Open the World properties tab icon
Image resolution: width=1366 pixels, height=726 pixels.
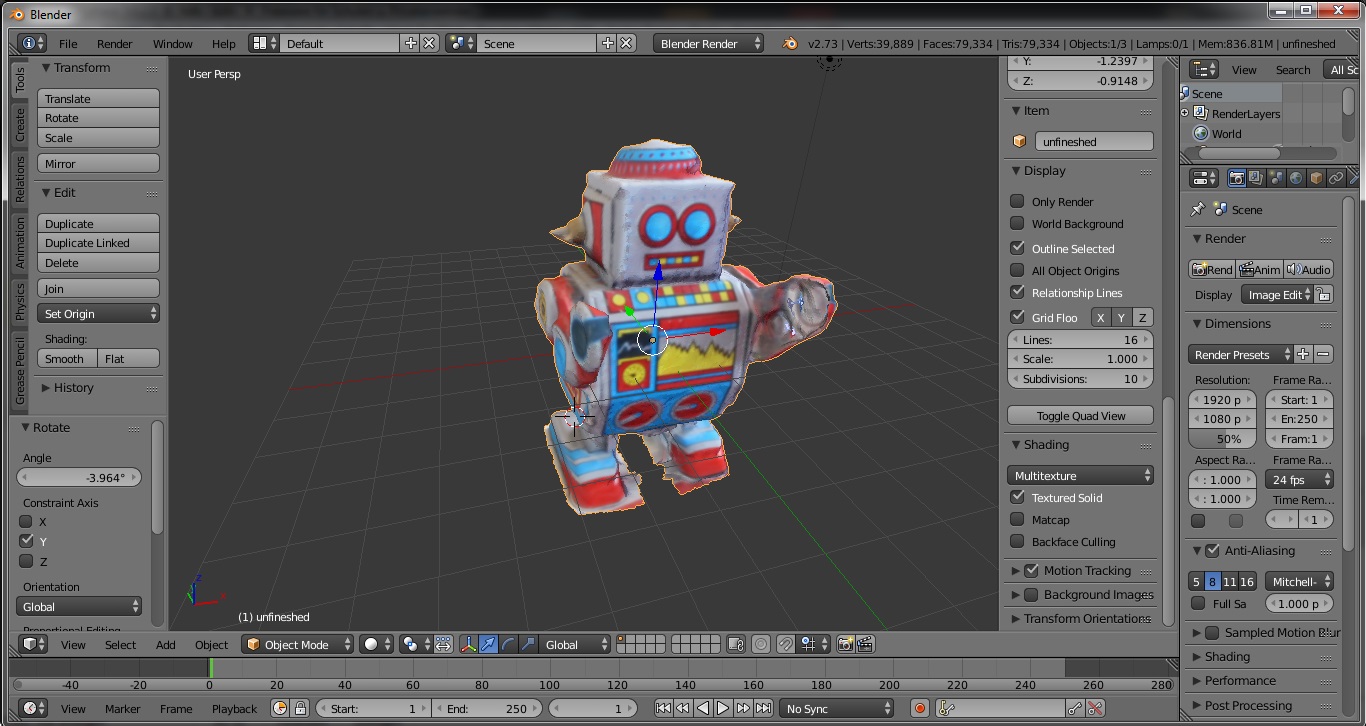click(x=1296, y=178)
